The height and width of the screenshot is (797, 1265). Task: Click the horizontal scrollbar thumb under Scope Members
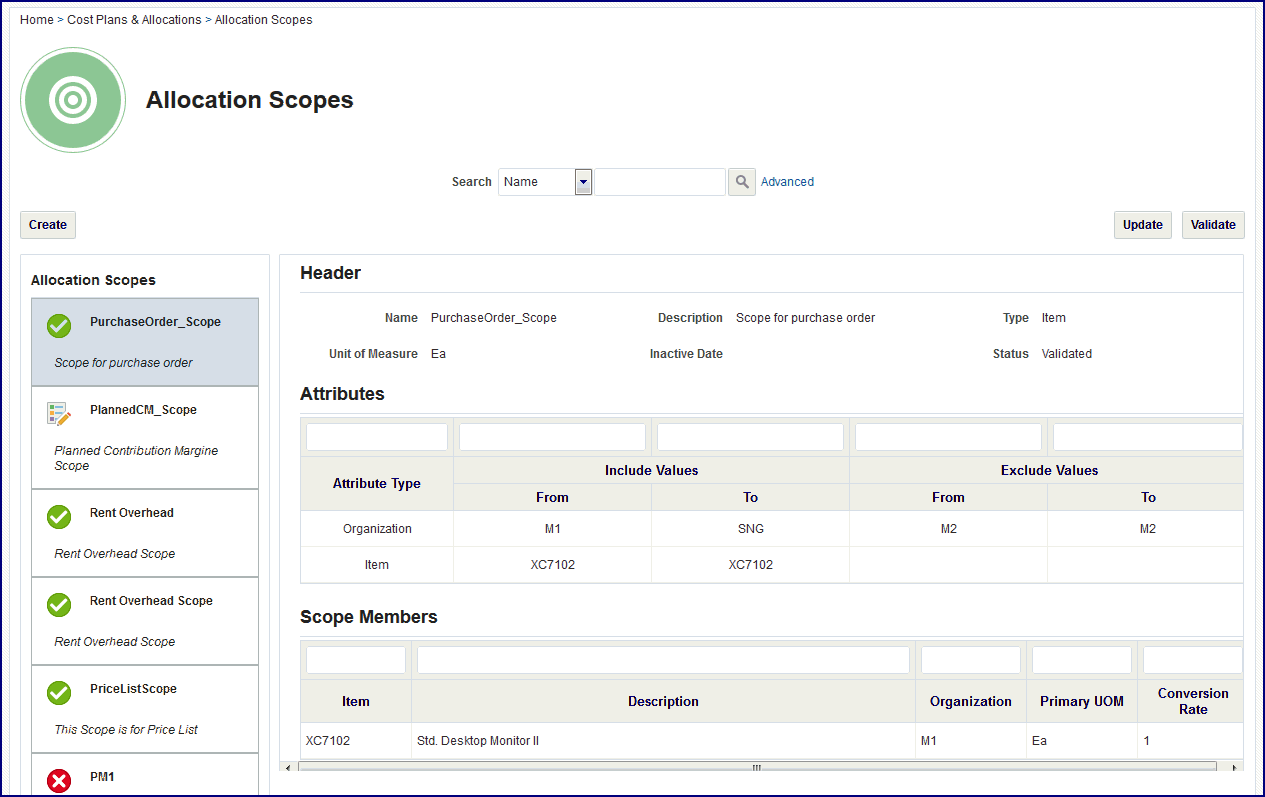pos(757,767)
